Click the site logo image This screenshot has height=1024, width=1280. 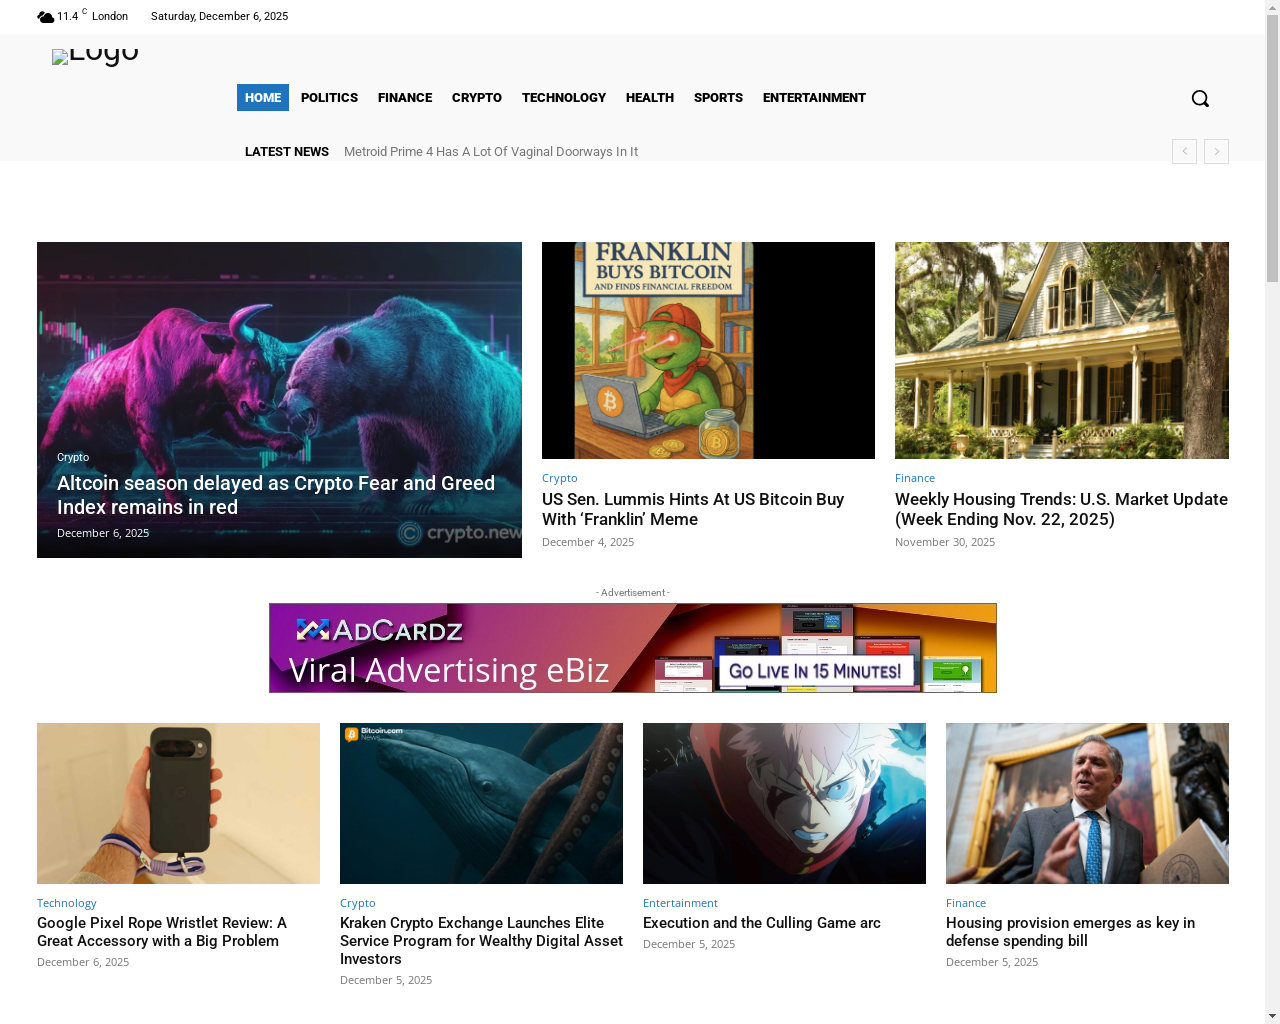click(95, 56)
